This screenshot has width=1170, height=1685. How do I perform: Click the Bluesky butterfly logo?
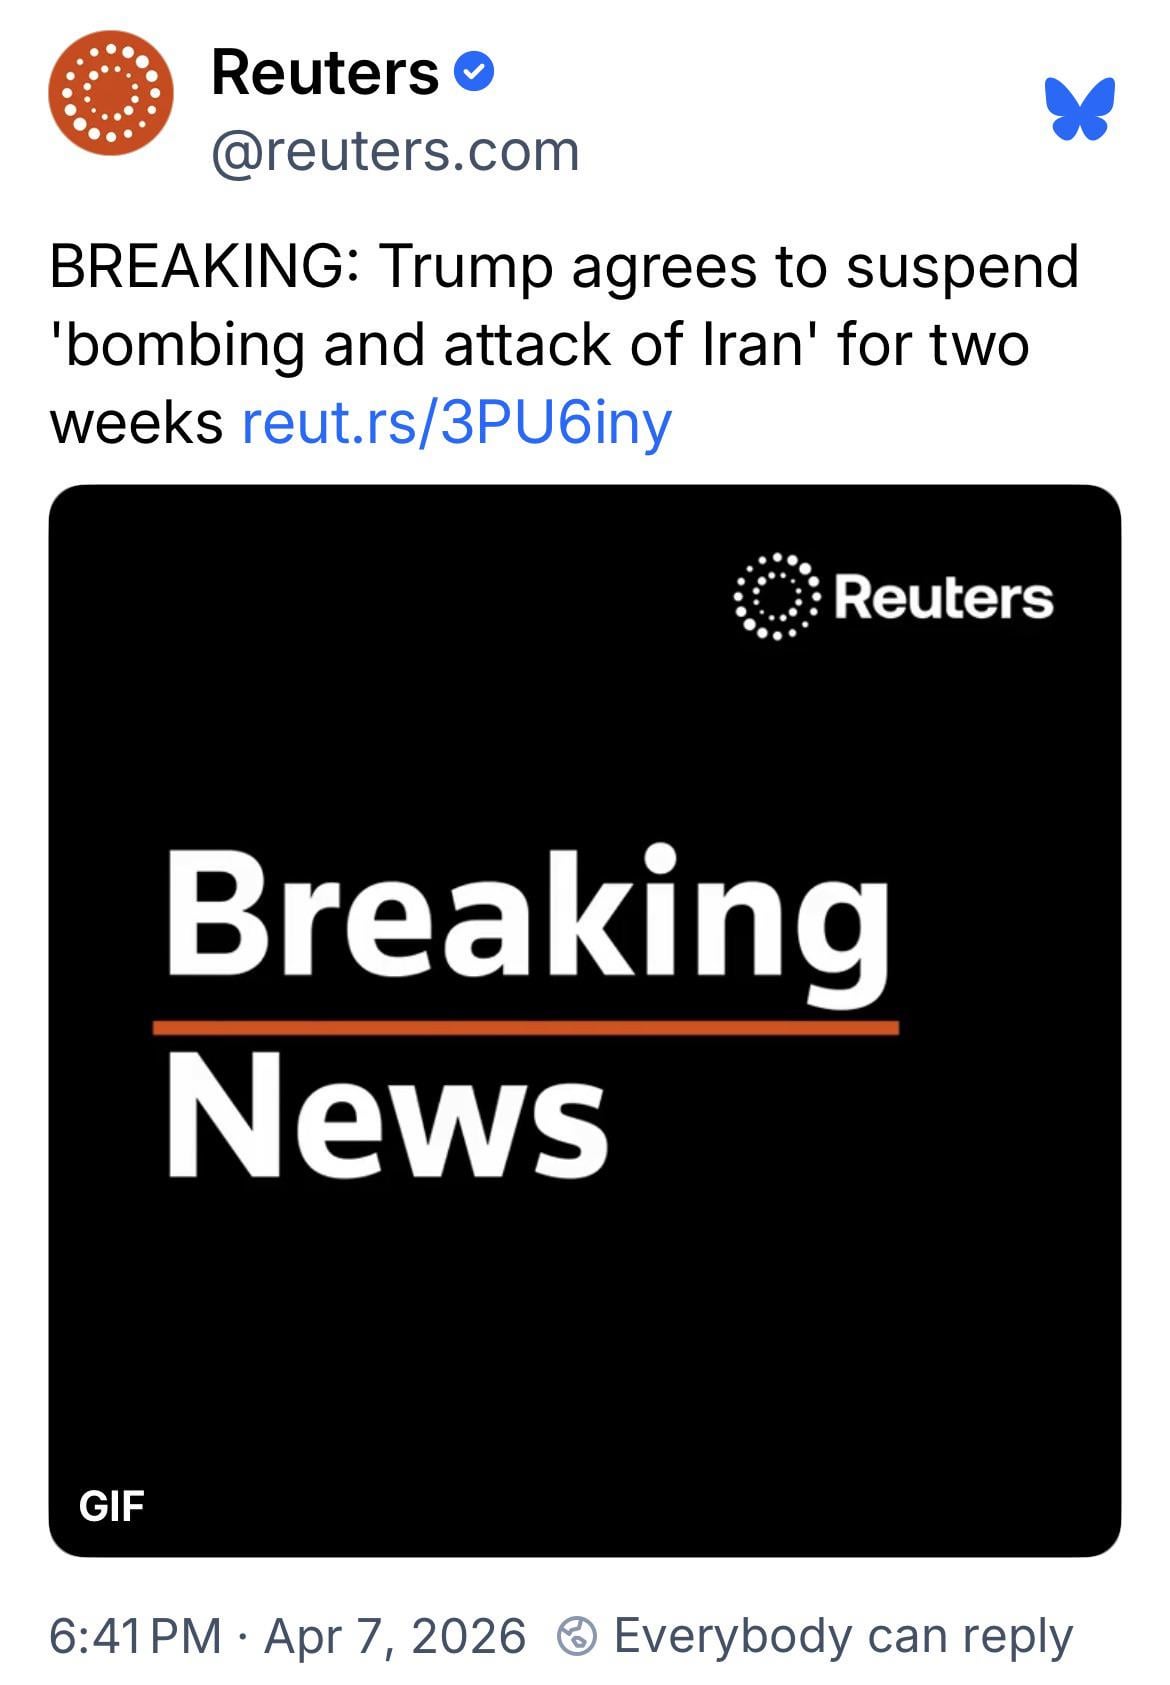pyautogui.click(x=1079, y=108)
